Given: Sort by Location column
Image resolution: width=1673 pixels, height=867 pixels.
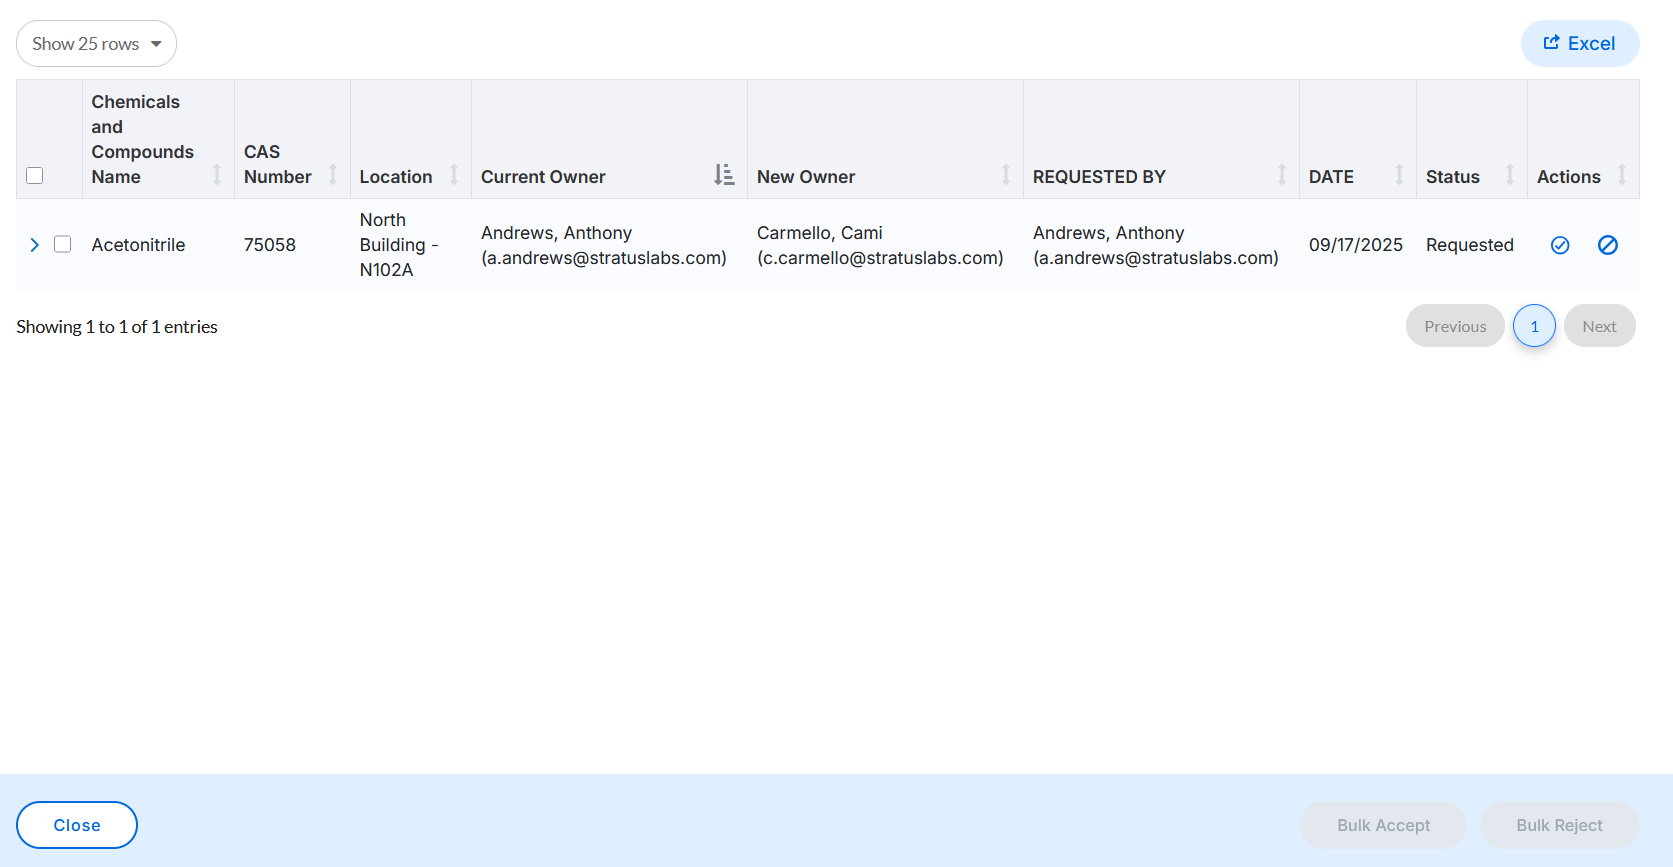Looking at the screenshot, I should point(411,139).
